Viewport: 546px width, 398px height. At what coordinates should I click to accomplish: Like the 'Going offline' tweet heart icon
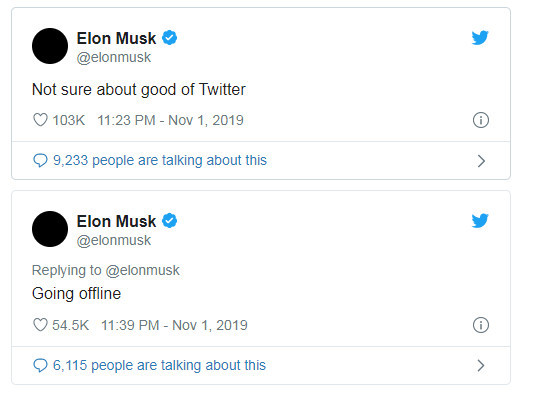click(40, 325)
